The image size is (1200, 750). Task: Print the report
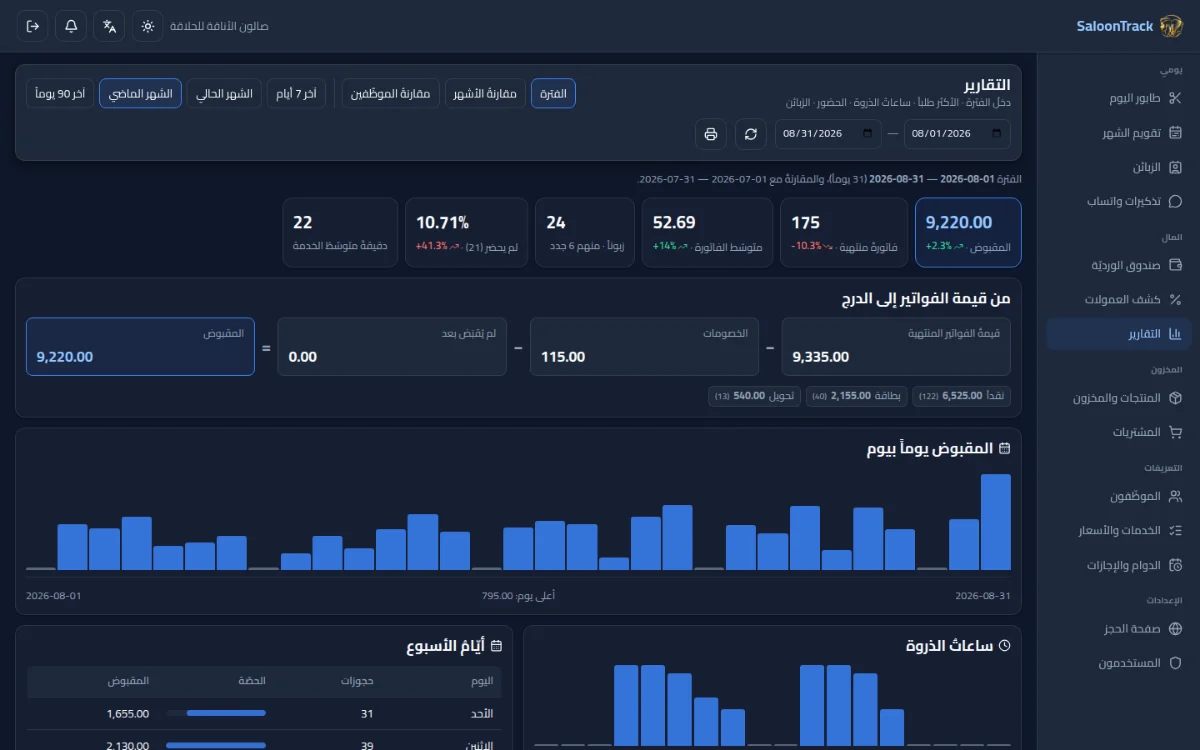coord(711,133)
